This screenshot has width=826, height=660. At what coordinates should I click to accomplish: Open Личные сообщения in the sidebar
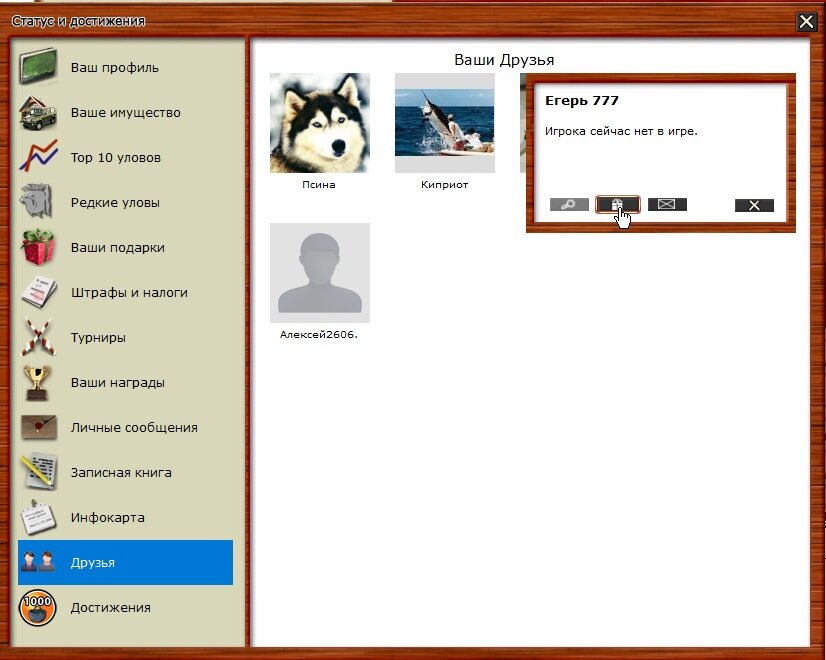[x=133, y=427]
